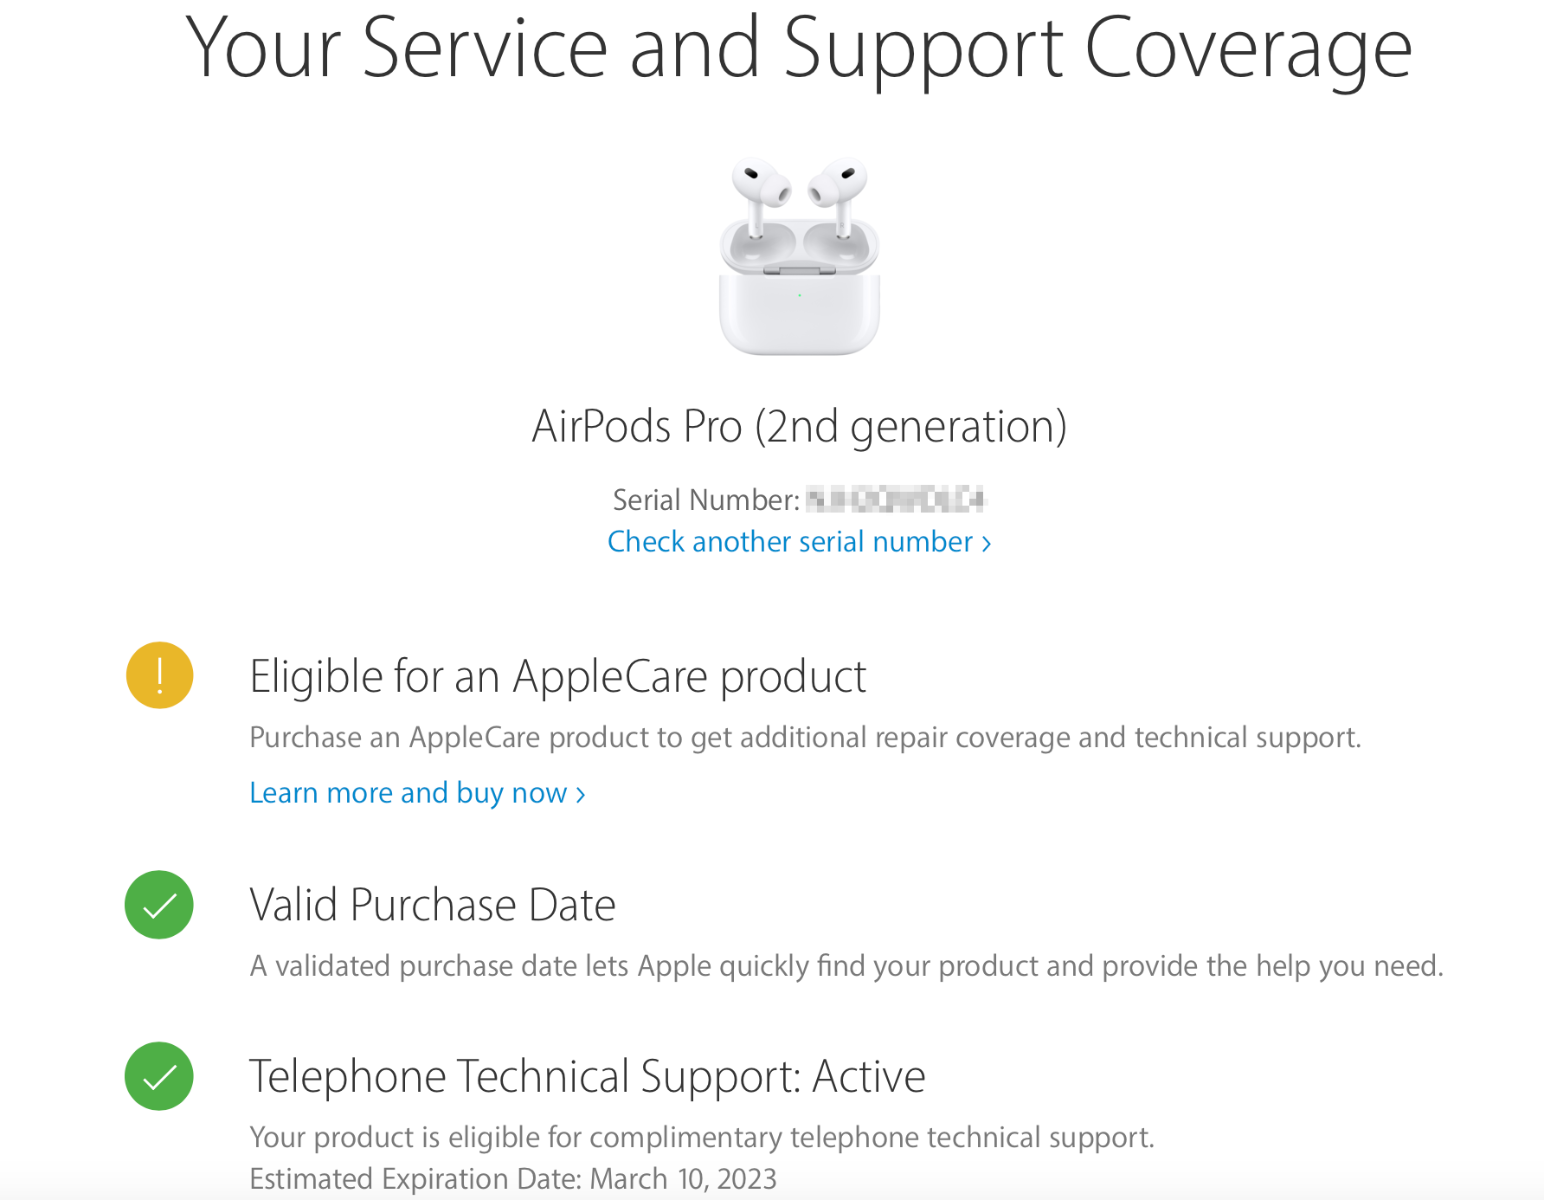This screenshot has height=1200, width=1544.
Task: Click the arrow following Learn more and buy now
Action: click(580, 793)
